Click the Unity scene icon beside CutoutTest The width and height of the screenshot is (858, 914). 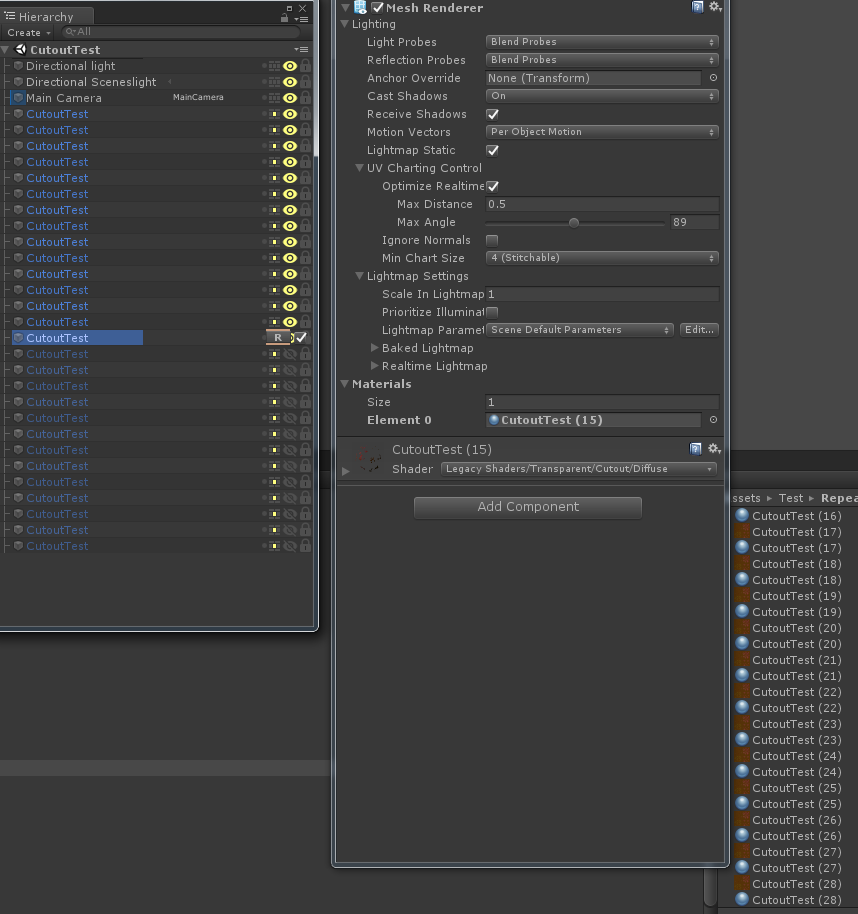click(22, 49)
